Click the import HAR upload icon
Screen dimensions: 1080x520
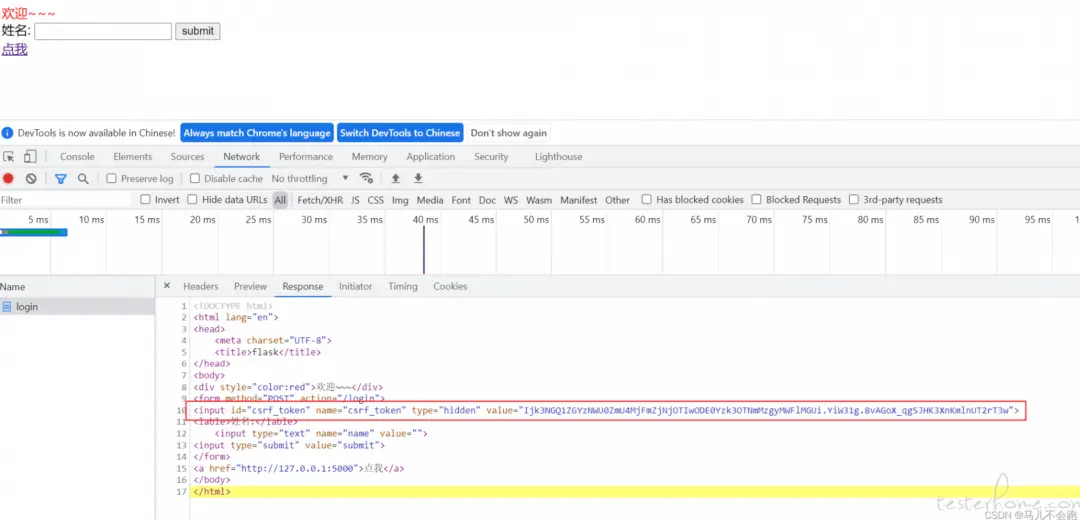click(x=395, y=179)
